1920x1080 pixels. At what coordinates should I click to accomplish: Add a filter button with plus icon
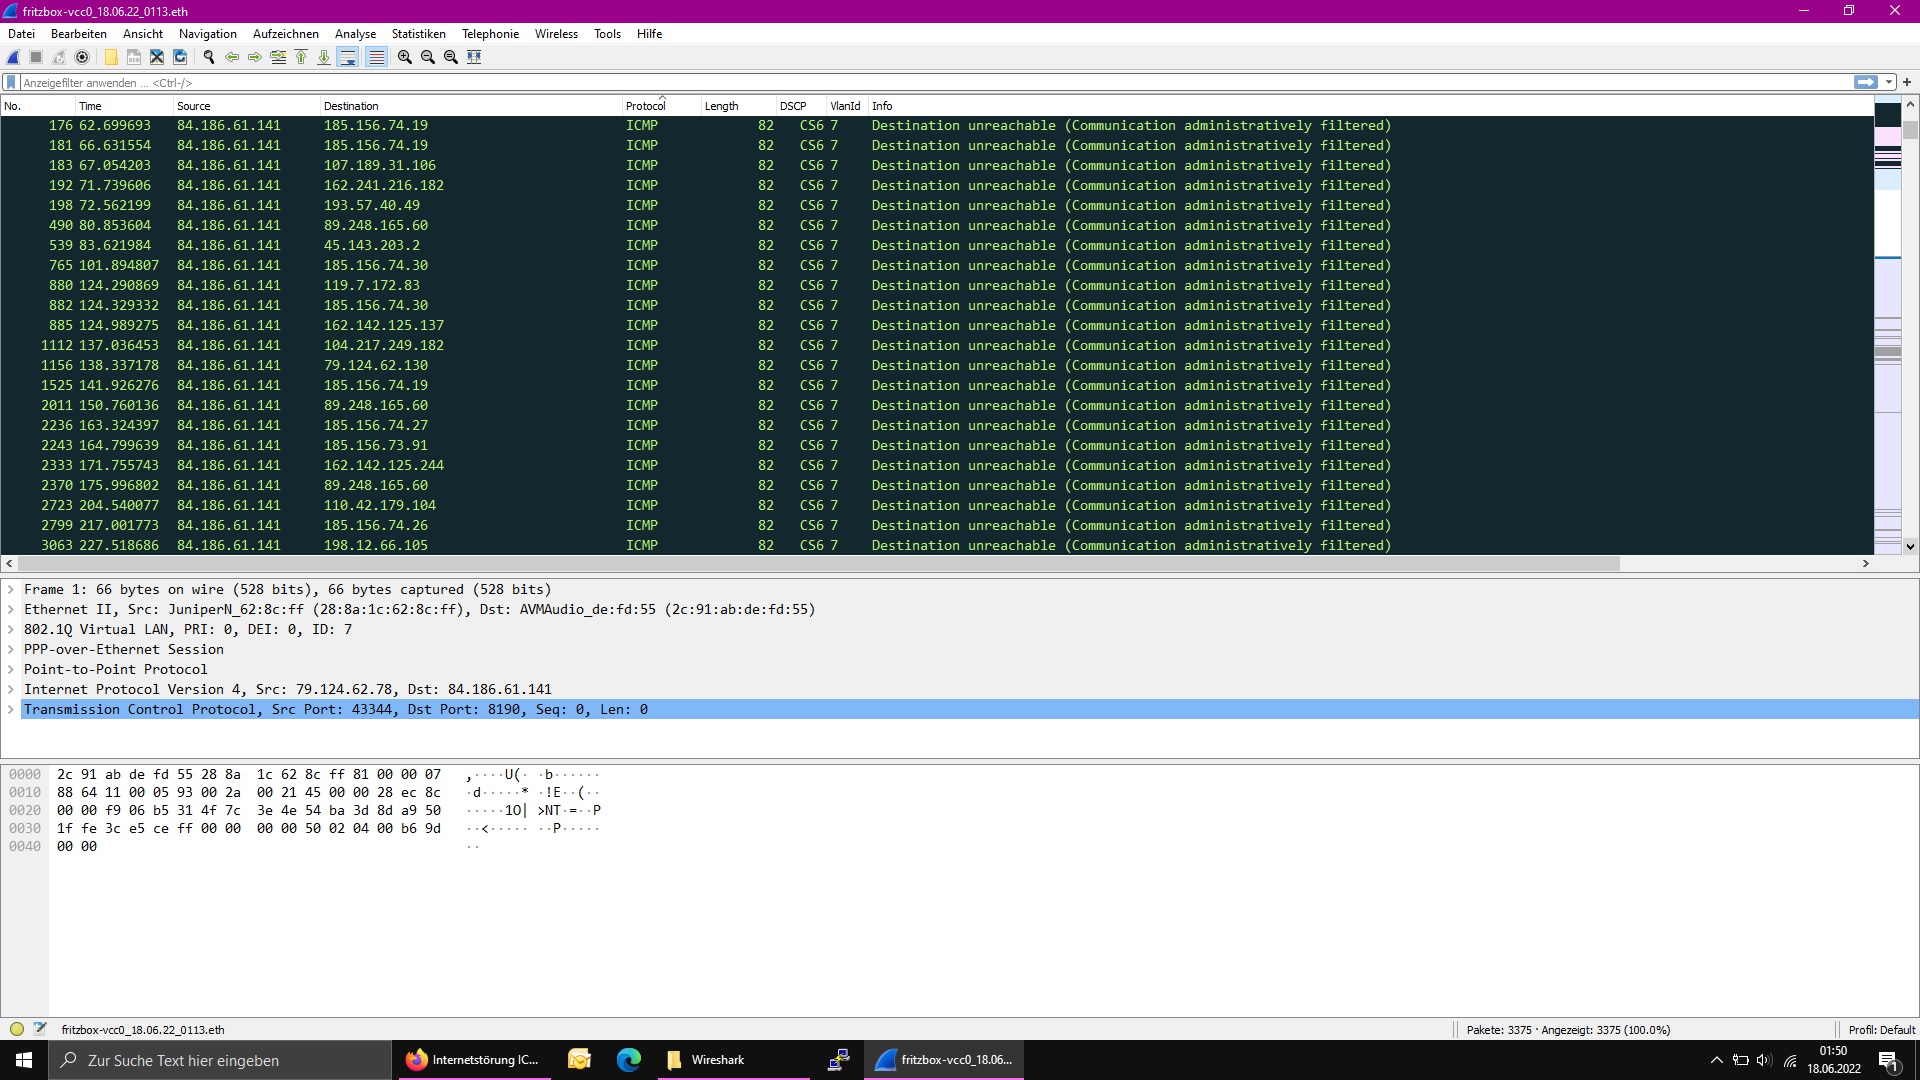coord(1907,82)
